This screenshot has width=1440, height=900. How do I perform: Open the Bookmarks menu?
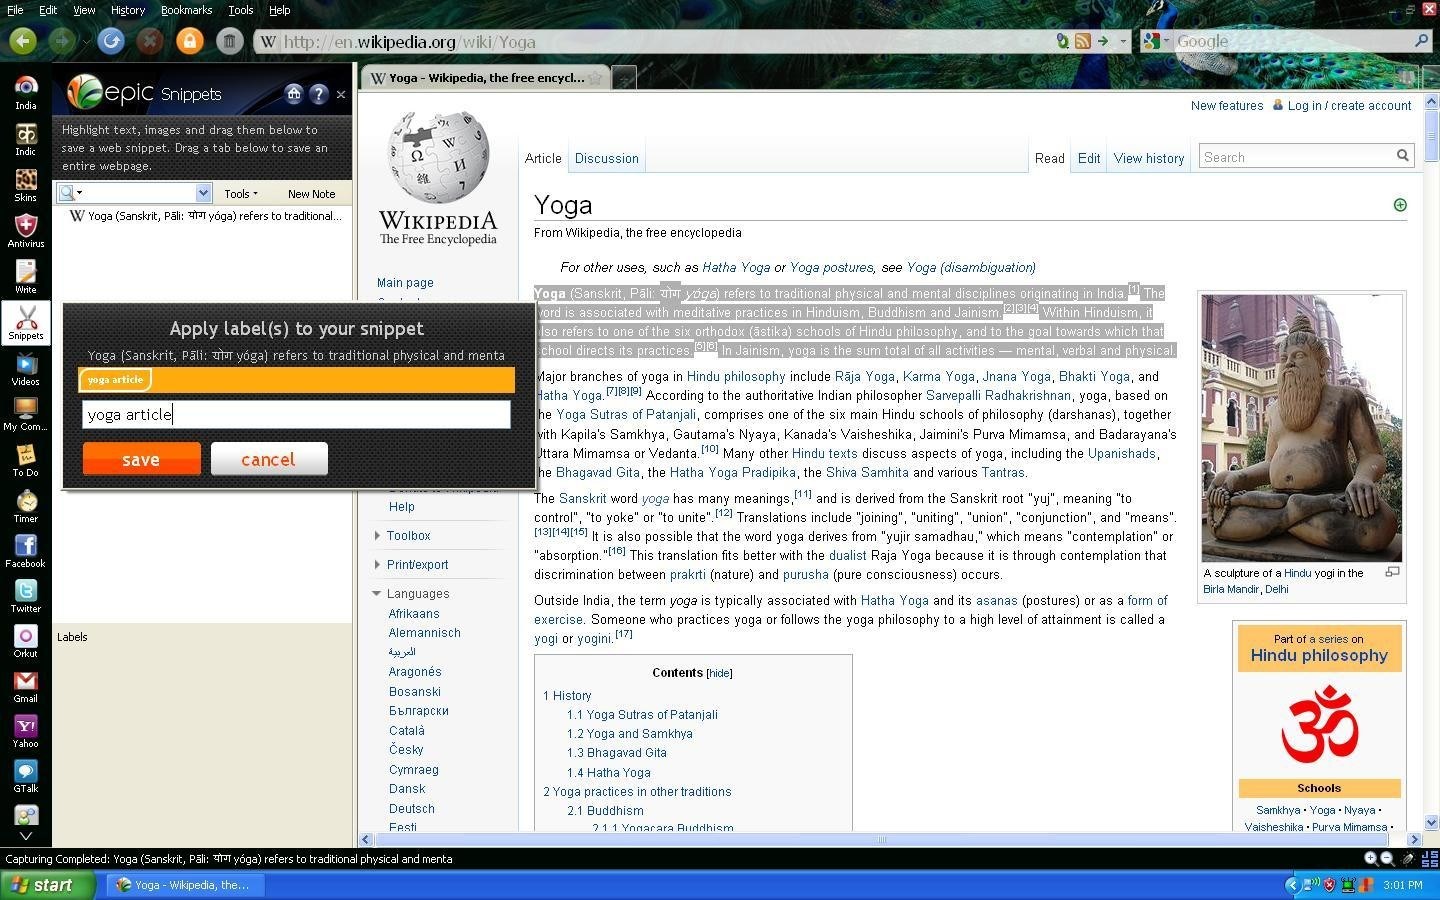click(186, 10)
